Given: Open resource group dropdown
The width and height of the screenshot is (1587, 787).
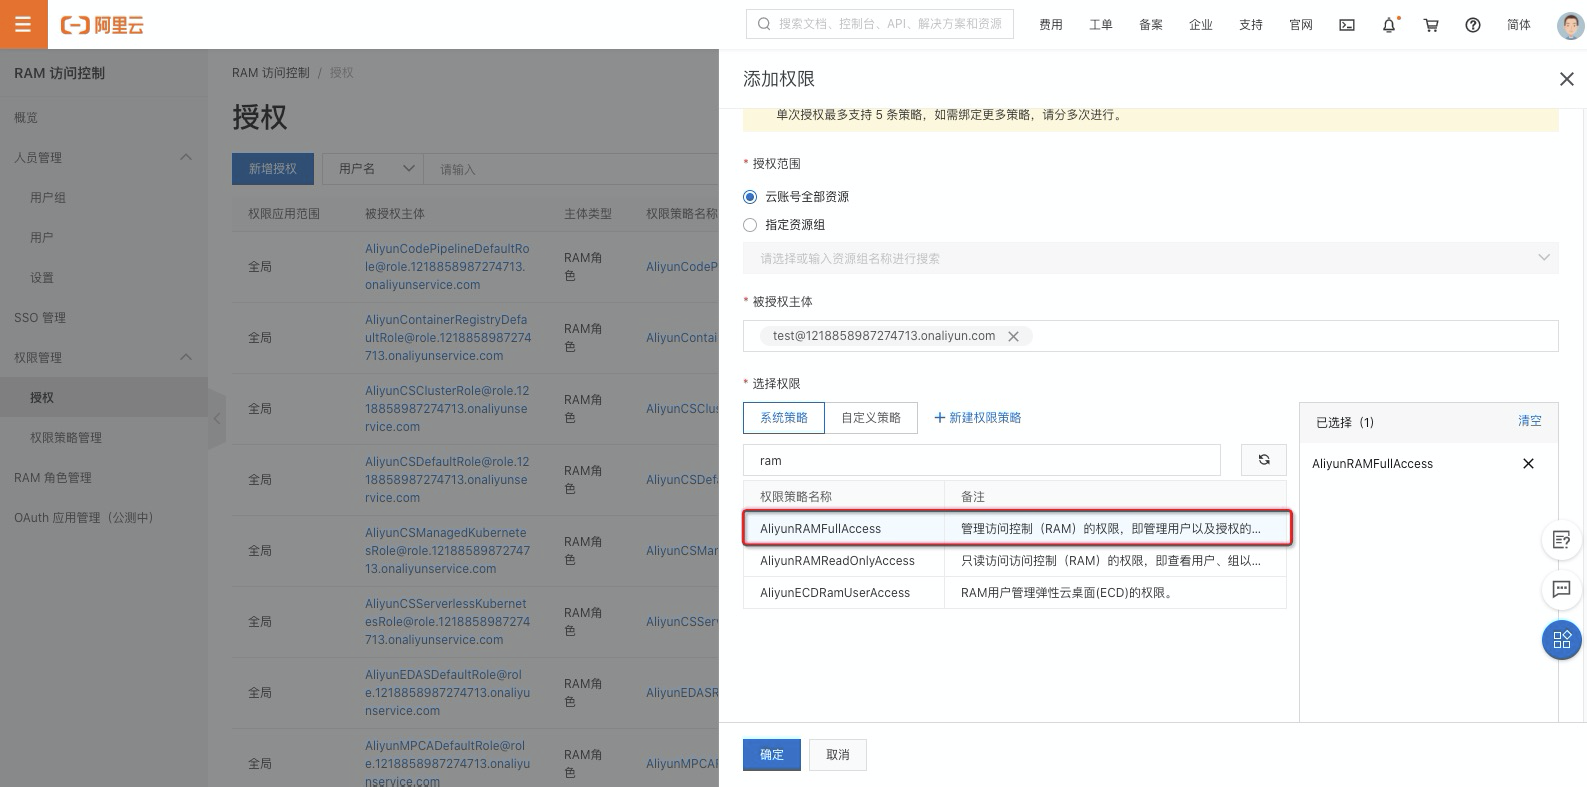Looking at the screenshot, I should (1150, 258).
